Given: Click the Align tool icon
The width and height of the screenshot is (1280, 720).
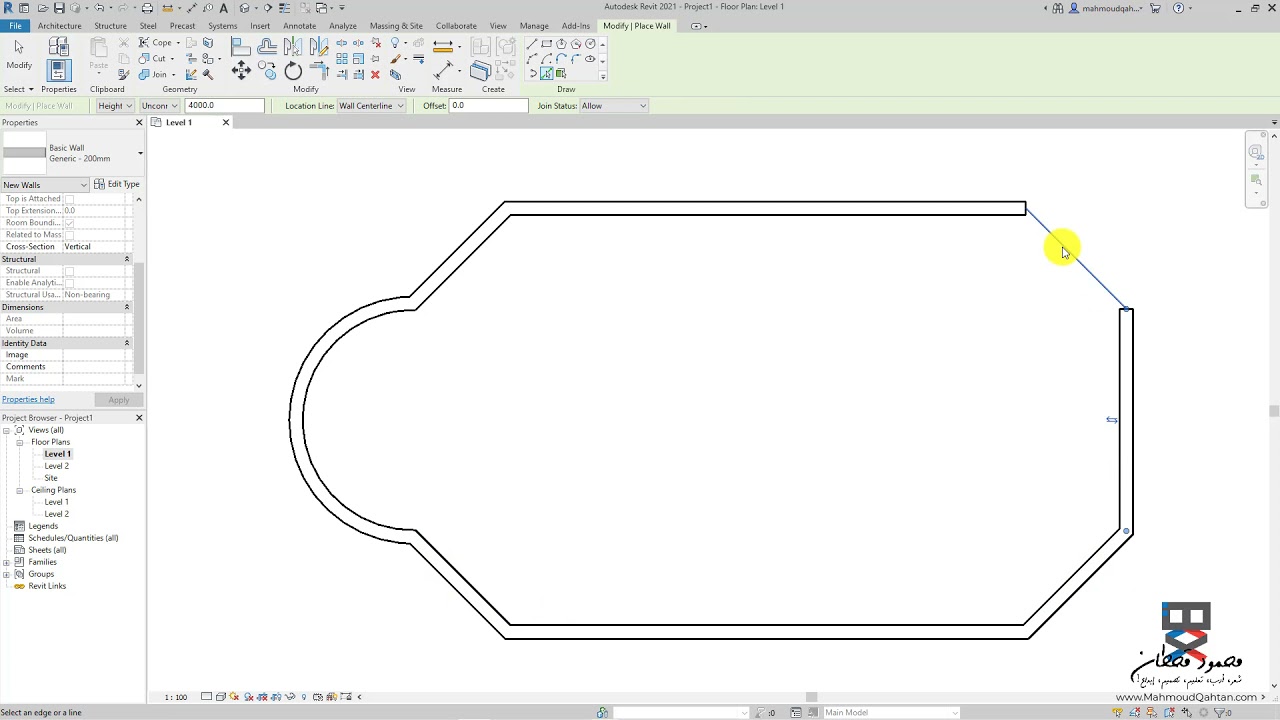Looking at the screenshot, I should [241, 46].
